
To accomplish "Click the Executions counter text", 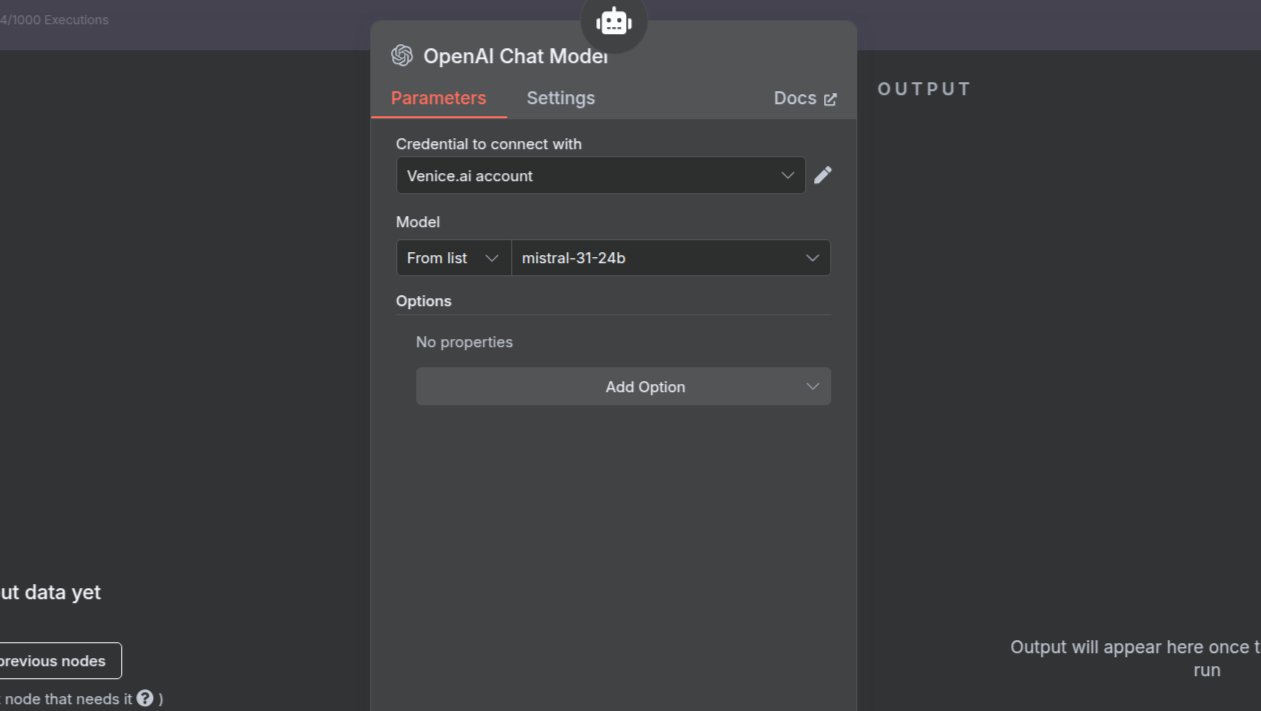I will coord(55,20).
